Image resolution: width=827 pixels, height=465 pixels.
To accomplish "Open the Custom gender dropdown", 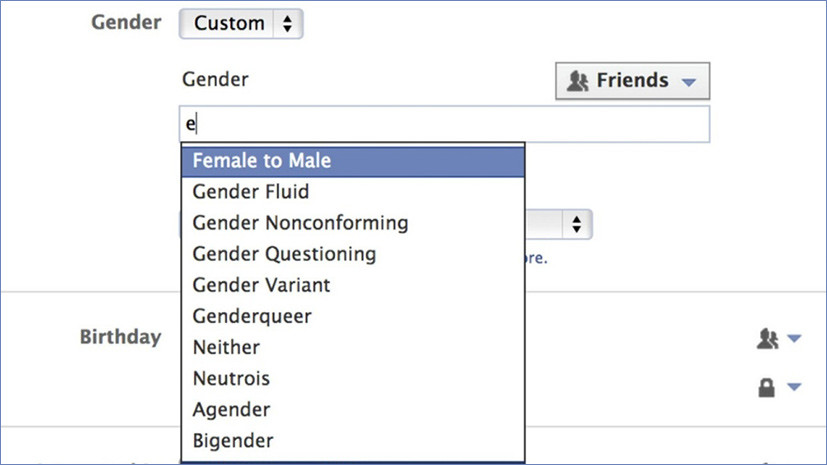I will pyautogui.click(x=241, y=24).
